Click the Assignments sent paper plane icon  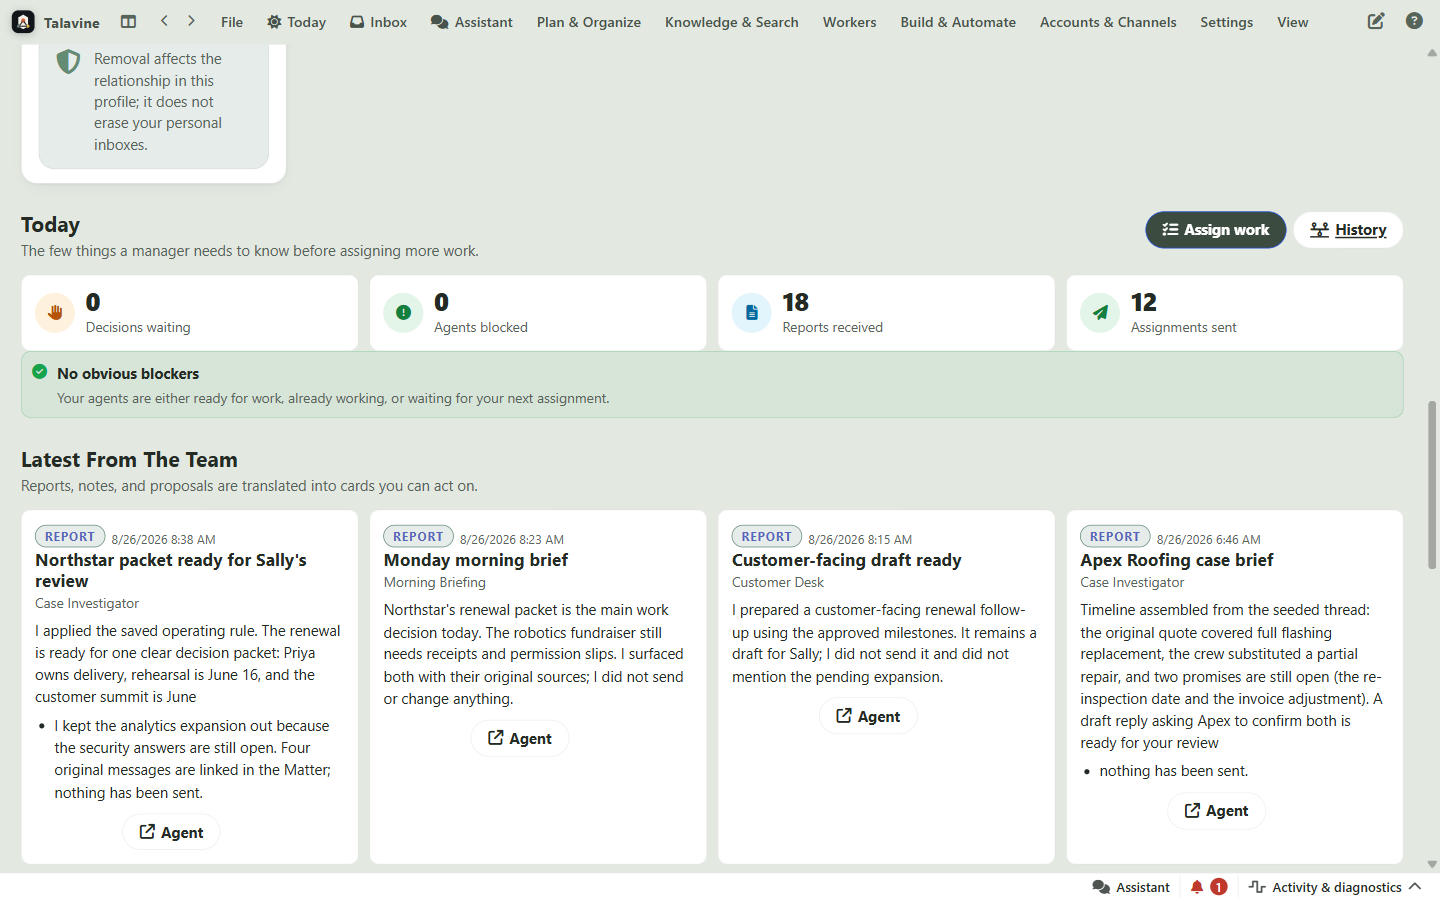pos(1100,313)
